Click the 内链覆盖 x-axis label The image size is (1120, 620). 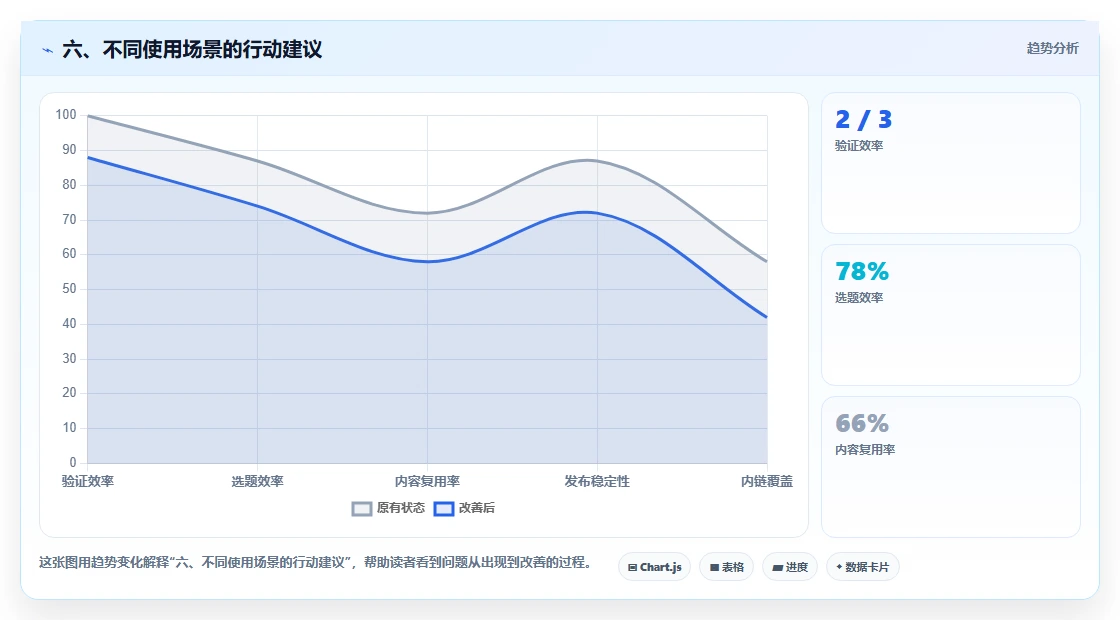point(766,481)
